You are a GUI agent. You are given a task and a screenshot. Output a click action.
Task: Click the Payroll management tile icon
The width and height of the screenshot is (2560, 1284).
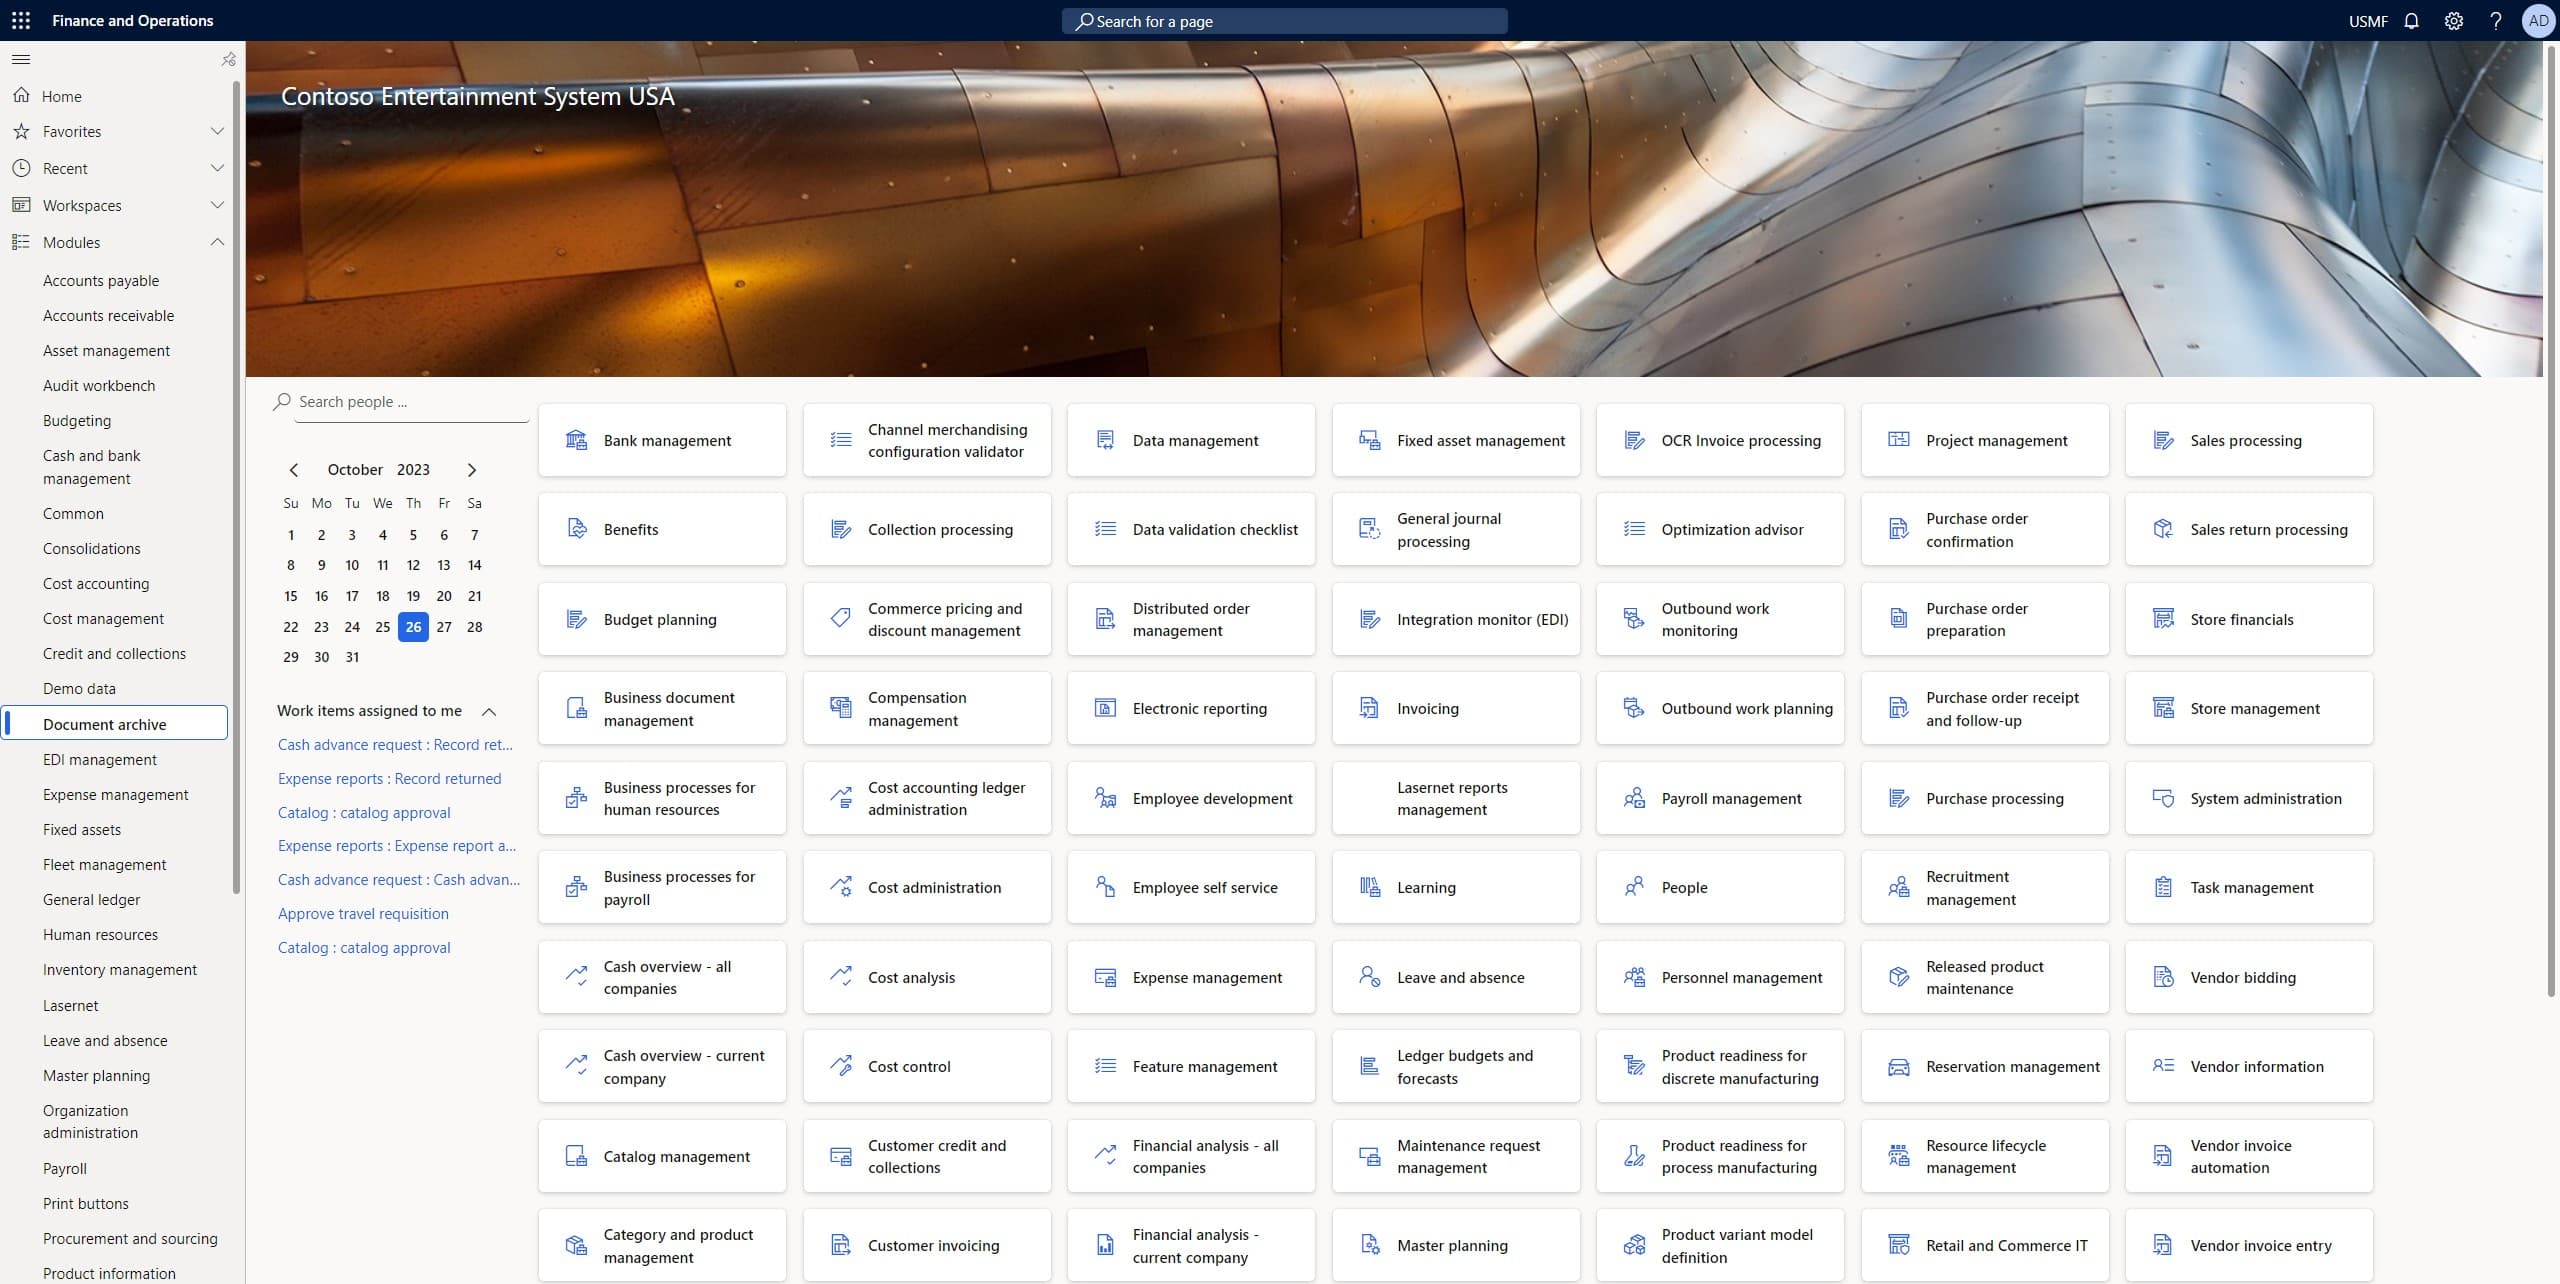(x=1634, y=798)
